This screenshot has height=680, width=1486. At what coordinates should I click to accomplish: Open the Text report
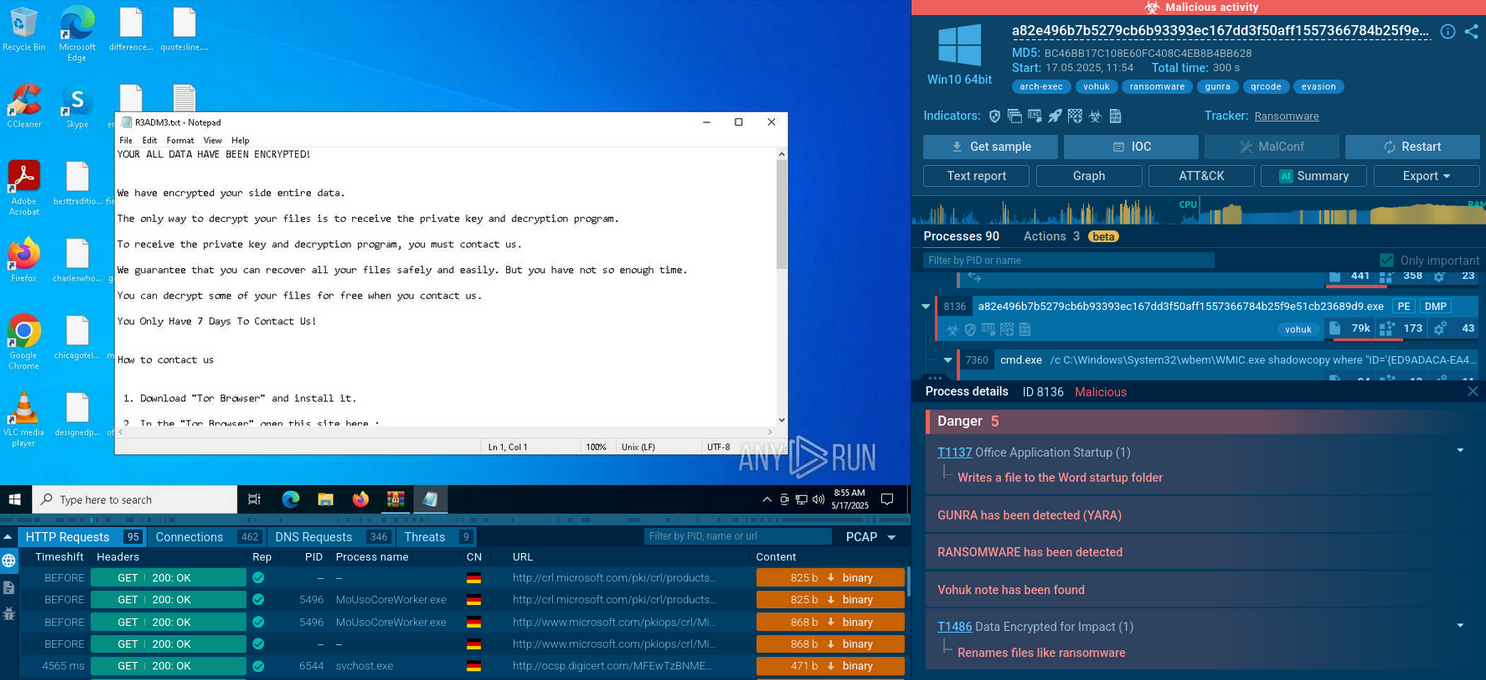coord(976,176)
